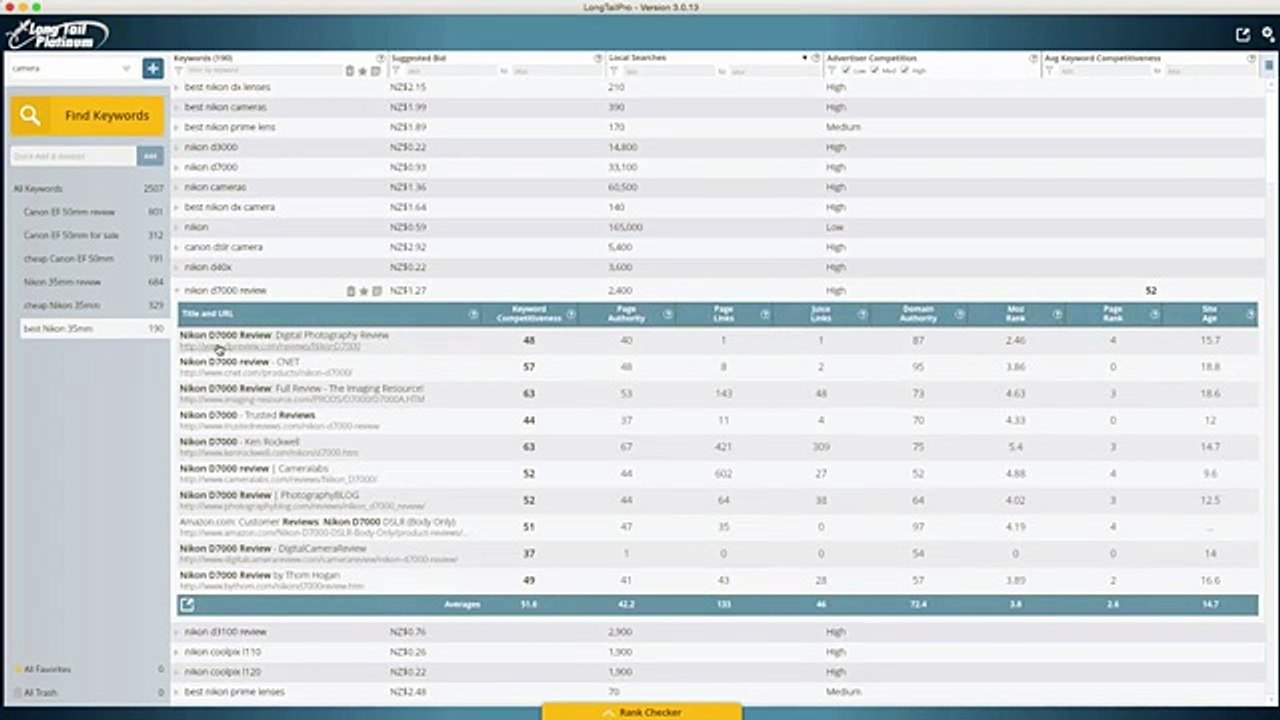Collapse the nikon d7000 review row
This screenshot has width=1280, height=720.
pyautogui.click(x=177, y=291)
